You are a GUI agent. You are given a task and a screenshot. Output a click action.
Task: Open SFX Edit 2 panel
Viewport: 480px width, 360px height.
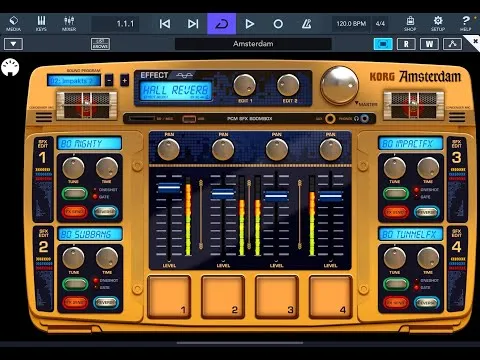pos(43,269)
